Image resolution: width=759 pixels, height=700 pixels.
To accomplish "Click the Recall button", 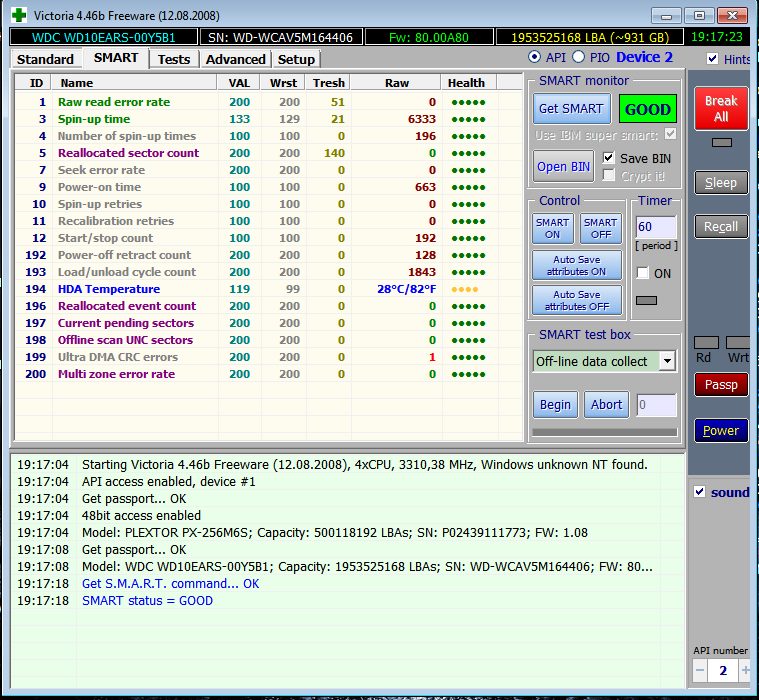I will 721,227.
